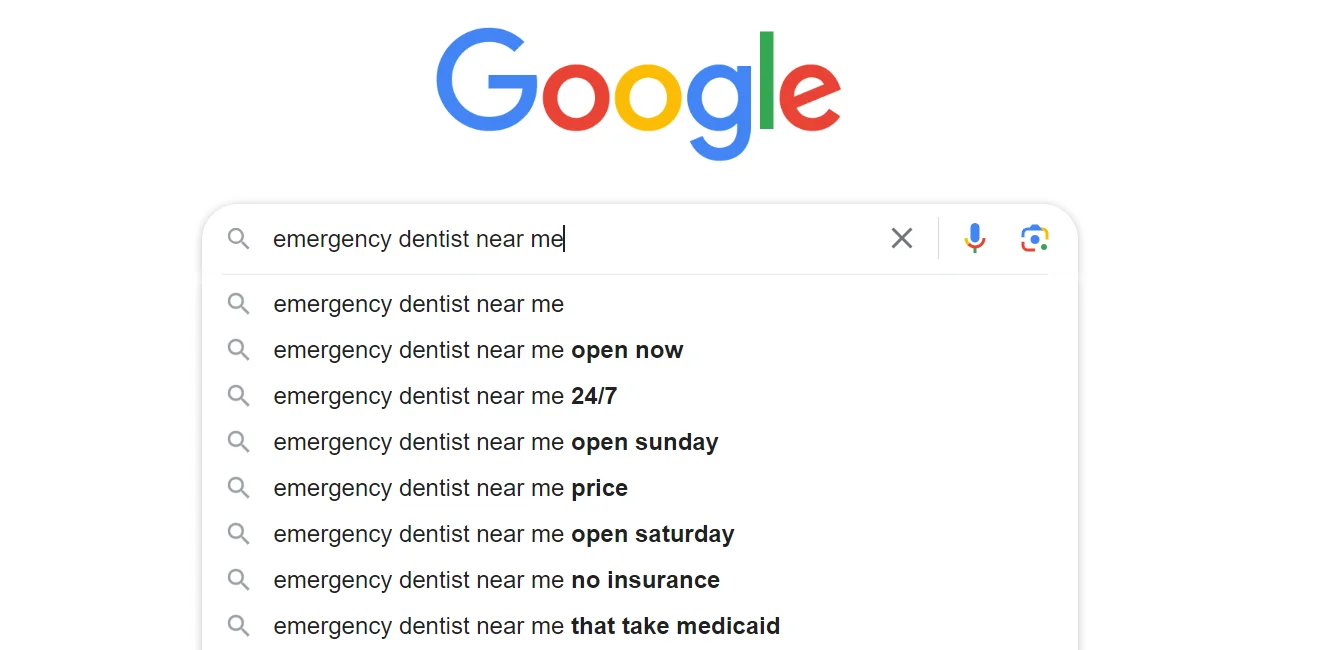Click the search icon beside 'open now' suggestion
Screen dimensions: 1329x650
pos(238,350)
